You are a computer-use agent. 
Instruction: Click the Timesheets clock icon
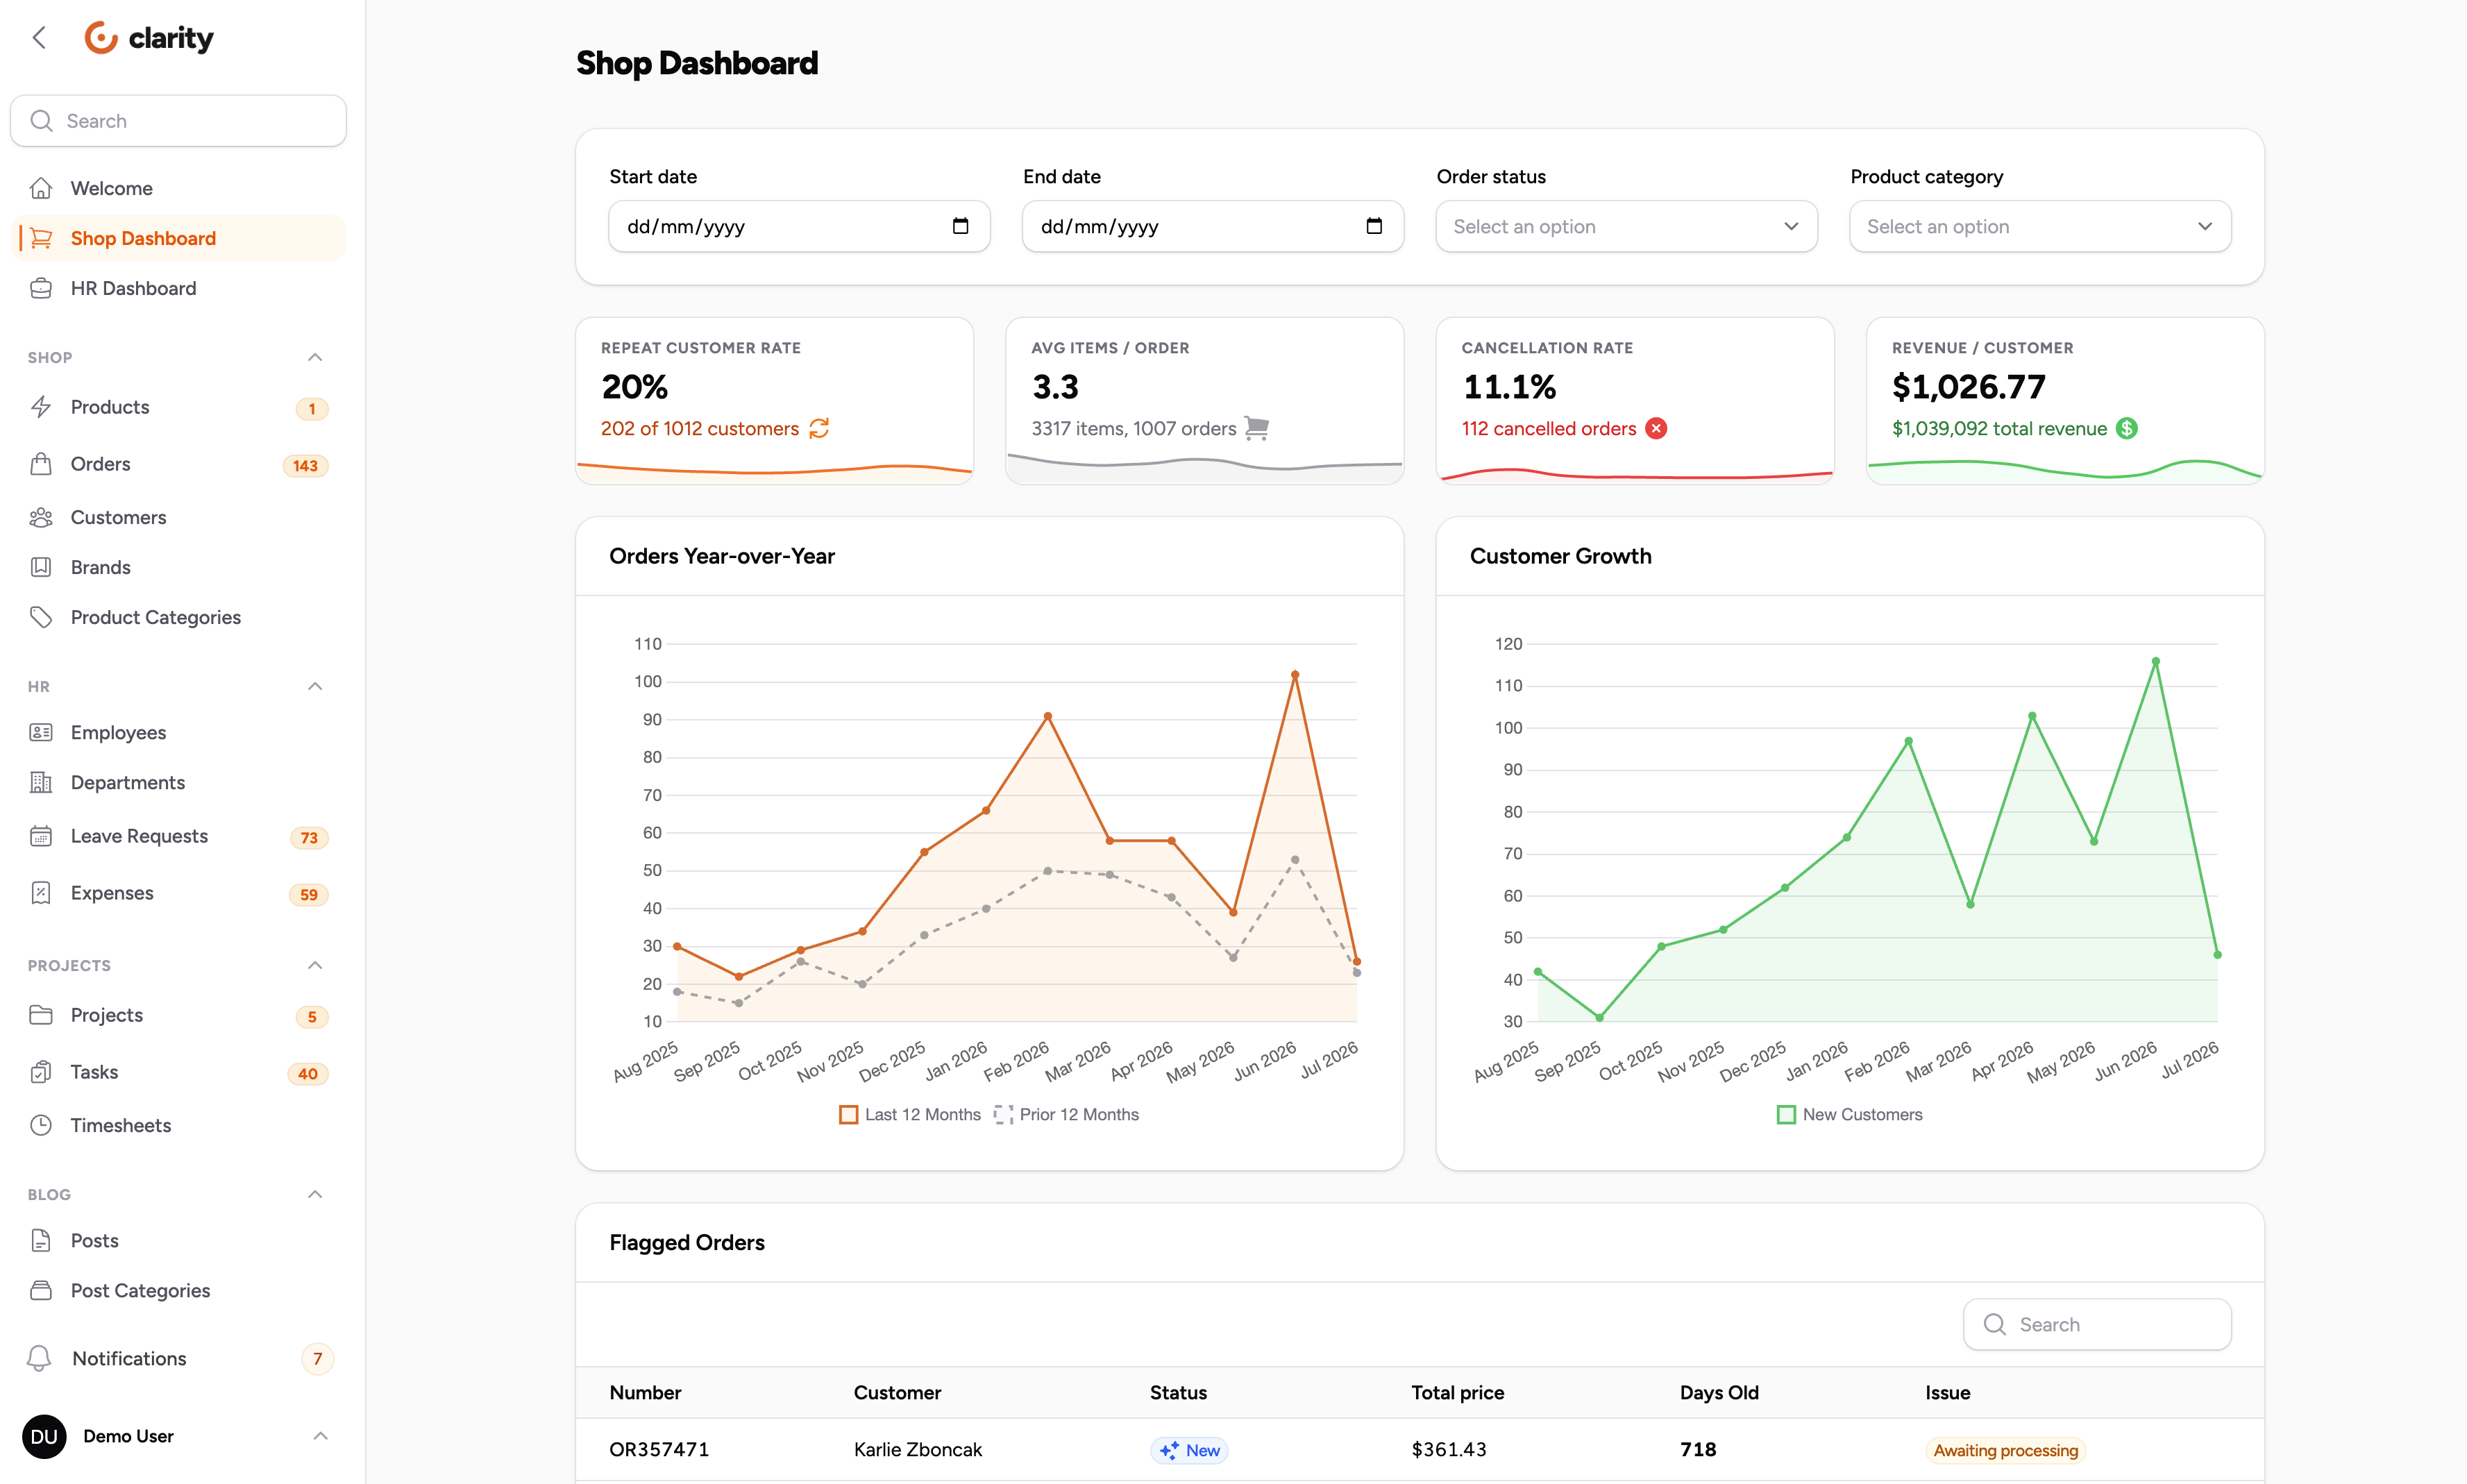pyautogui.click(x=41, y=1125)
